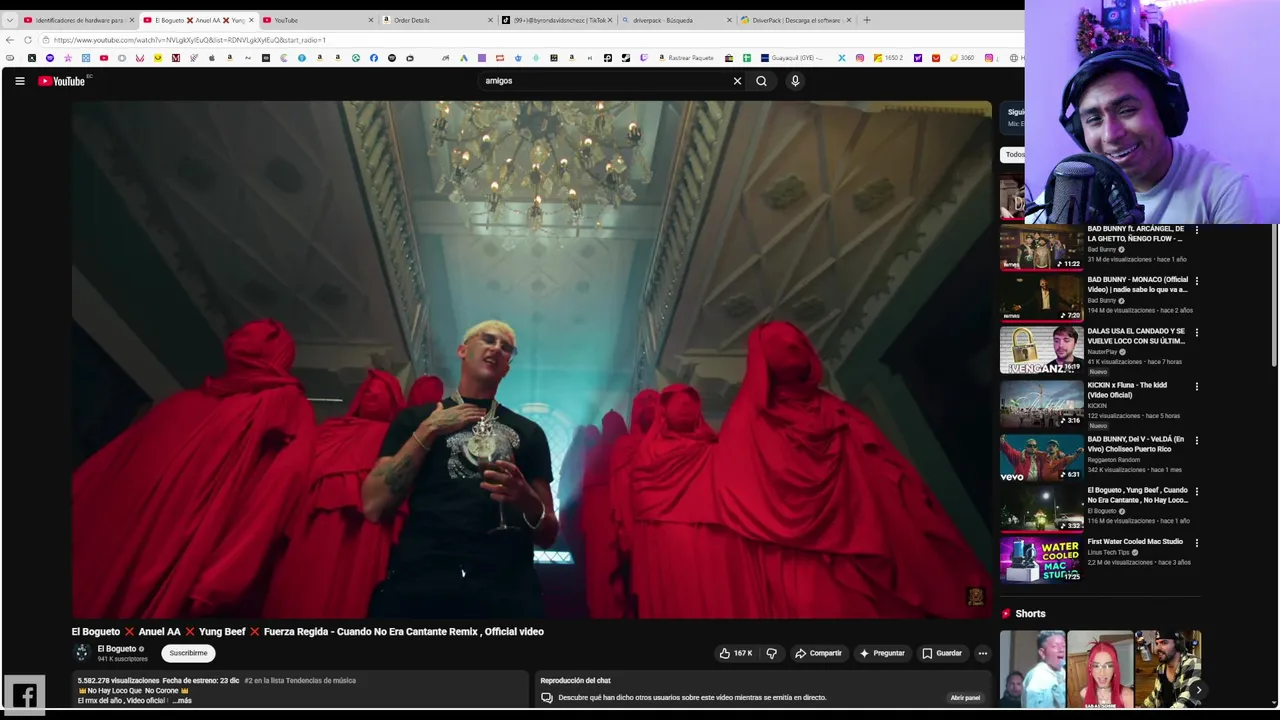The height and width of the screenshot is (720, 1280).
Task: Click the channel watermark in video corner
Action: 976,597
